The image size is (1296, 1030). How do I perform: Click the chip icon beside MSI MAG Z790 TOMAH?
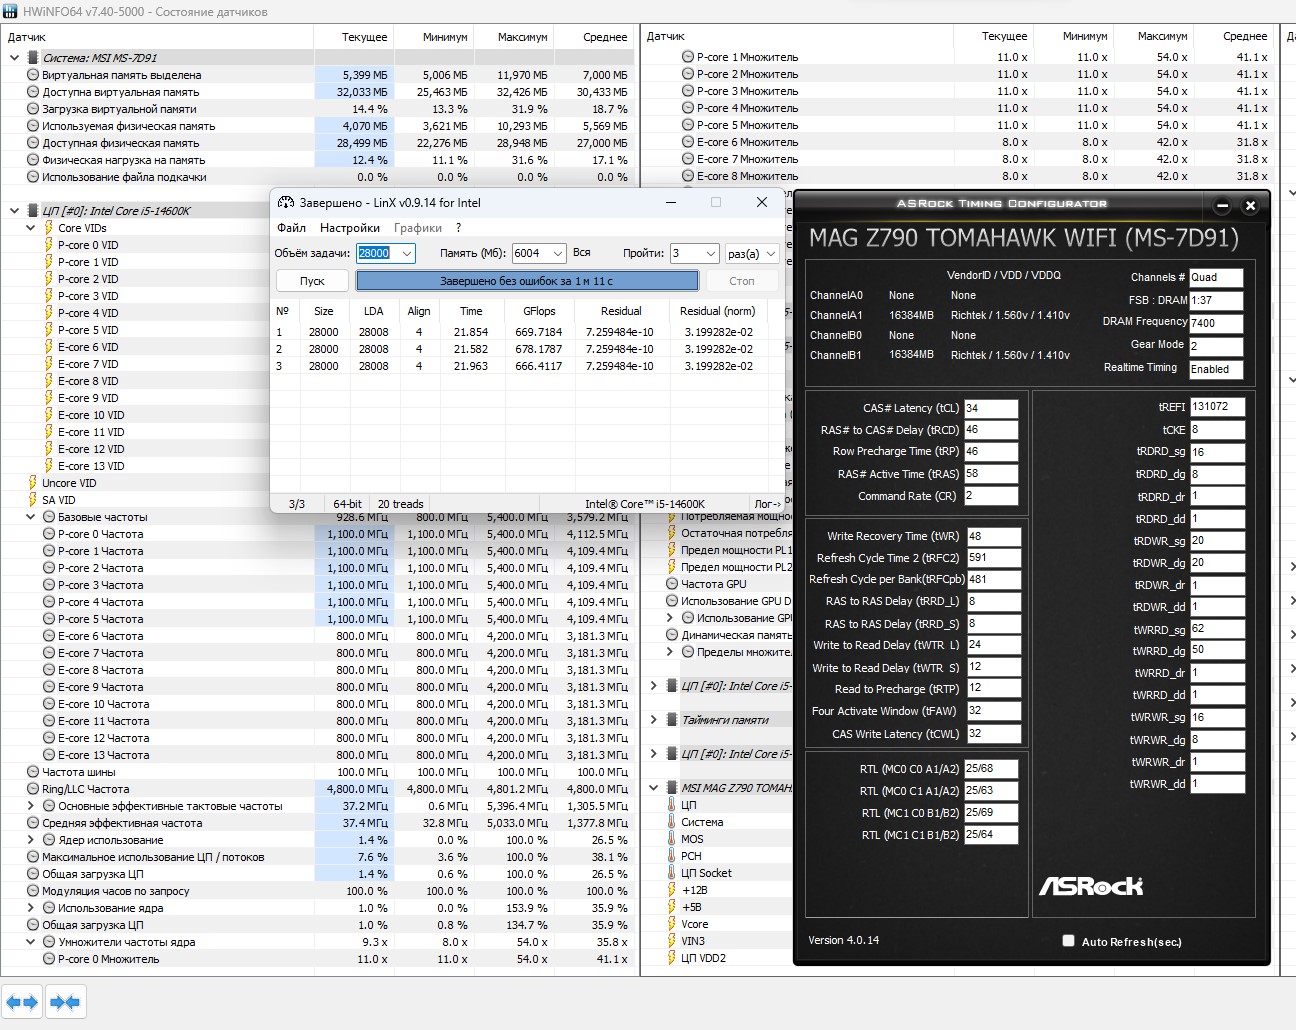coord(672,788)
